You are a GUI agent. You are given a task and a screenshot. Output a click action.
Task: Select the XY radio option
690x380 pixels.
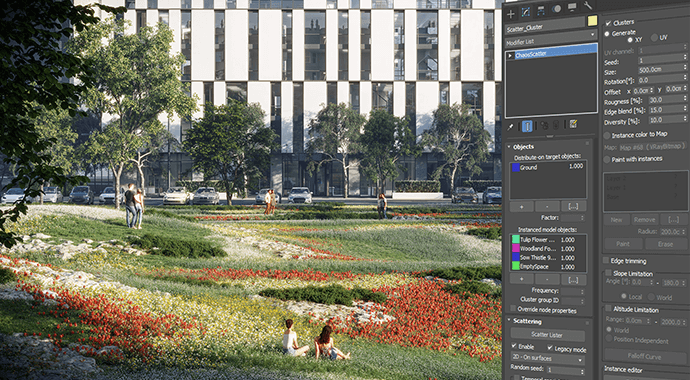(629, 40)
